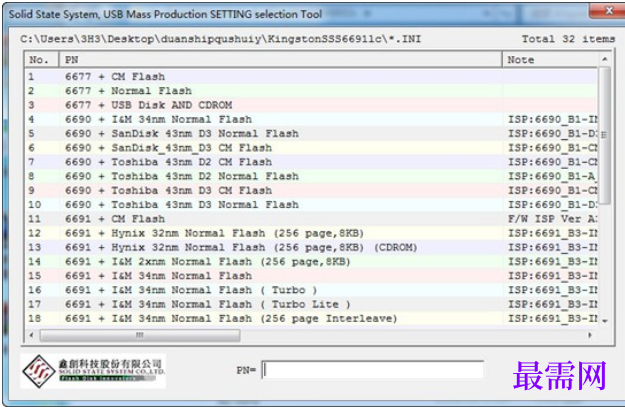The height and width of the screenshot is (407, 625).
Task: Click the 'Note' column header
Action: pyautogui.click(x=550, y=60)
